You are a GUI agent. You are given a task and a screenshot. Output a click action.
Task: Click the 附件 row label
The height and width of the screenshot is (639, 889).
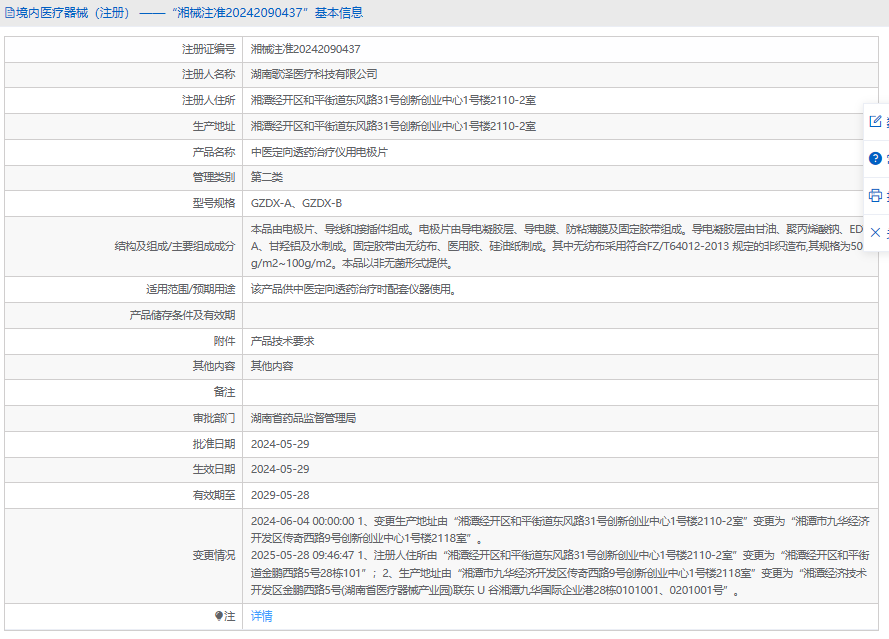point(225,341)
